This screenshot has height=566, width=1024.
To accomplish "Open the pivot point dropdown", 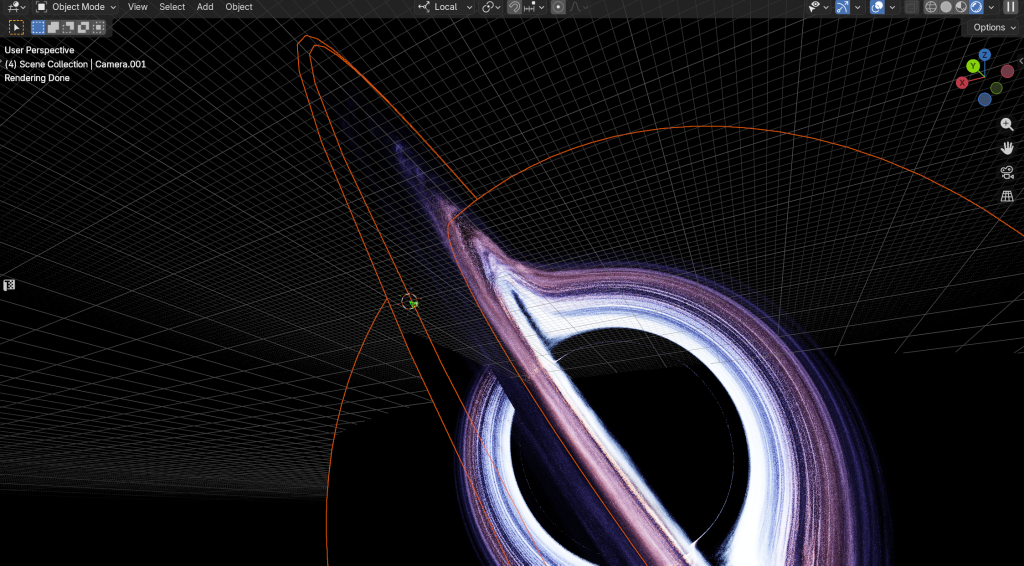I will click(491, 7).
